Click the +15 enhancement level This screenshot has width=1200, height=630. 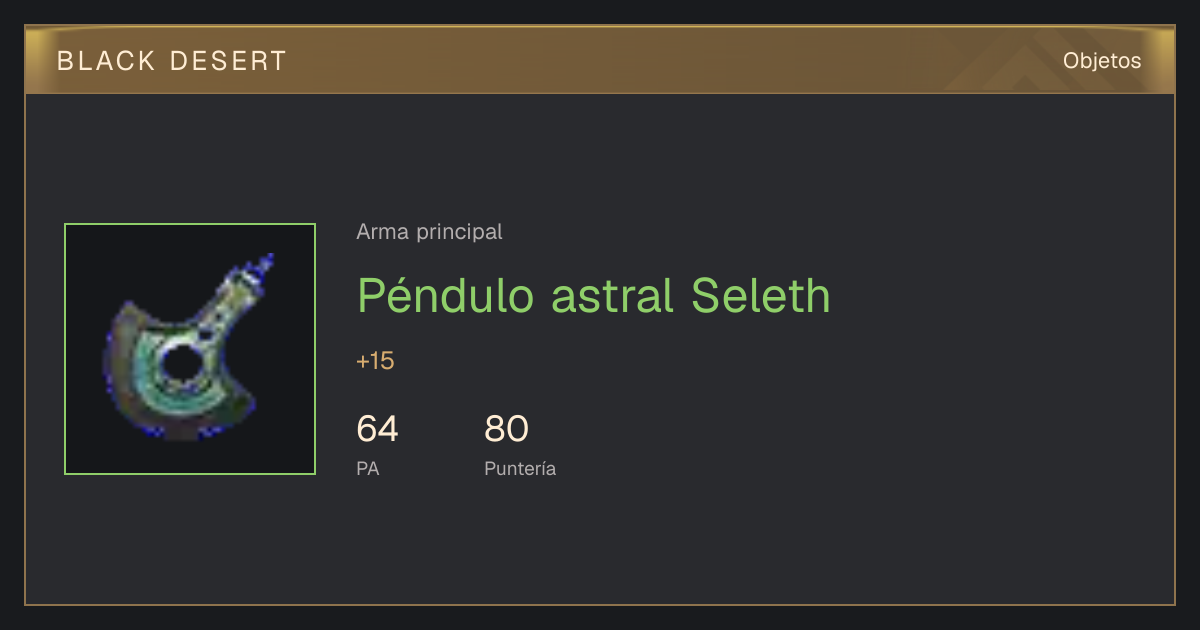pyautogui.click(x=375, y=361)
